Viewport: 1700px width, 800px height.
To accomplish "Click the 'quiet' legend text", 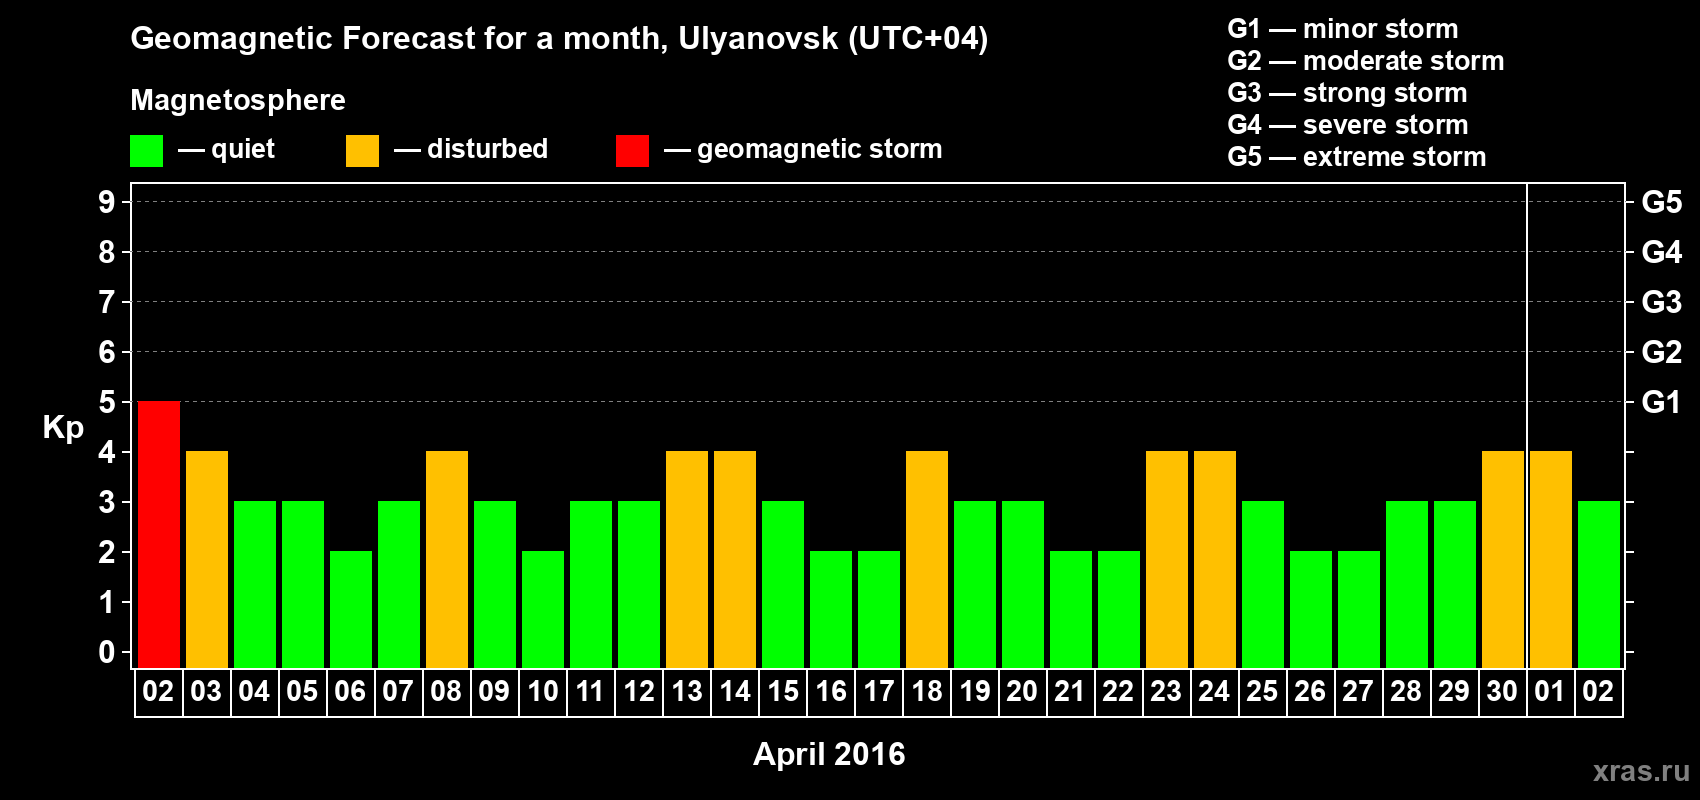I will coord(243,149).
